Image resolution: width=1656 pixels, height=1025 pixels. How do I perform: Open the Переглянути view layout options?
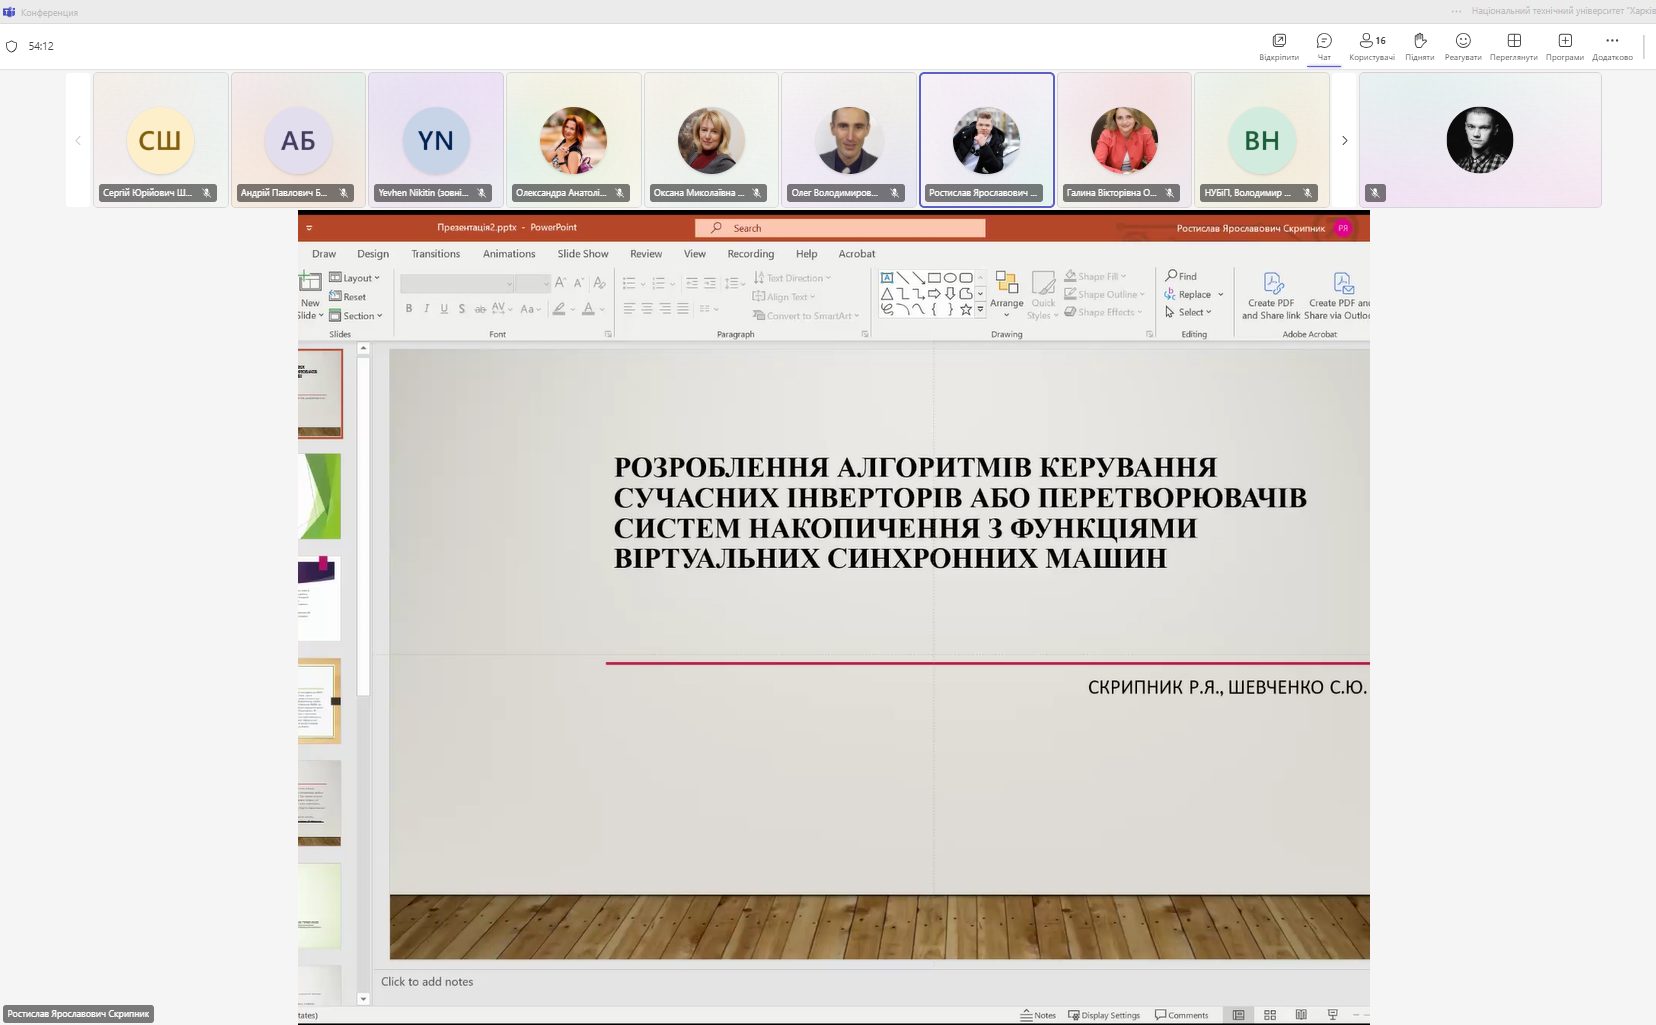point(1513,45)
